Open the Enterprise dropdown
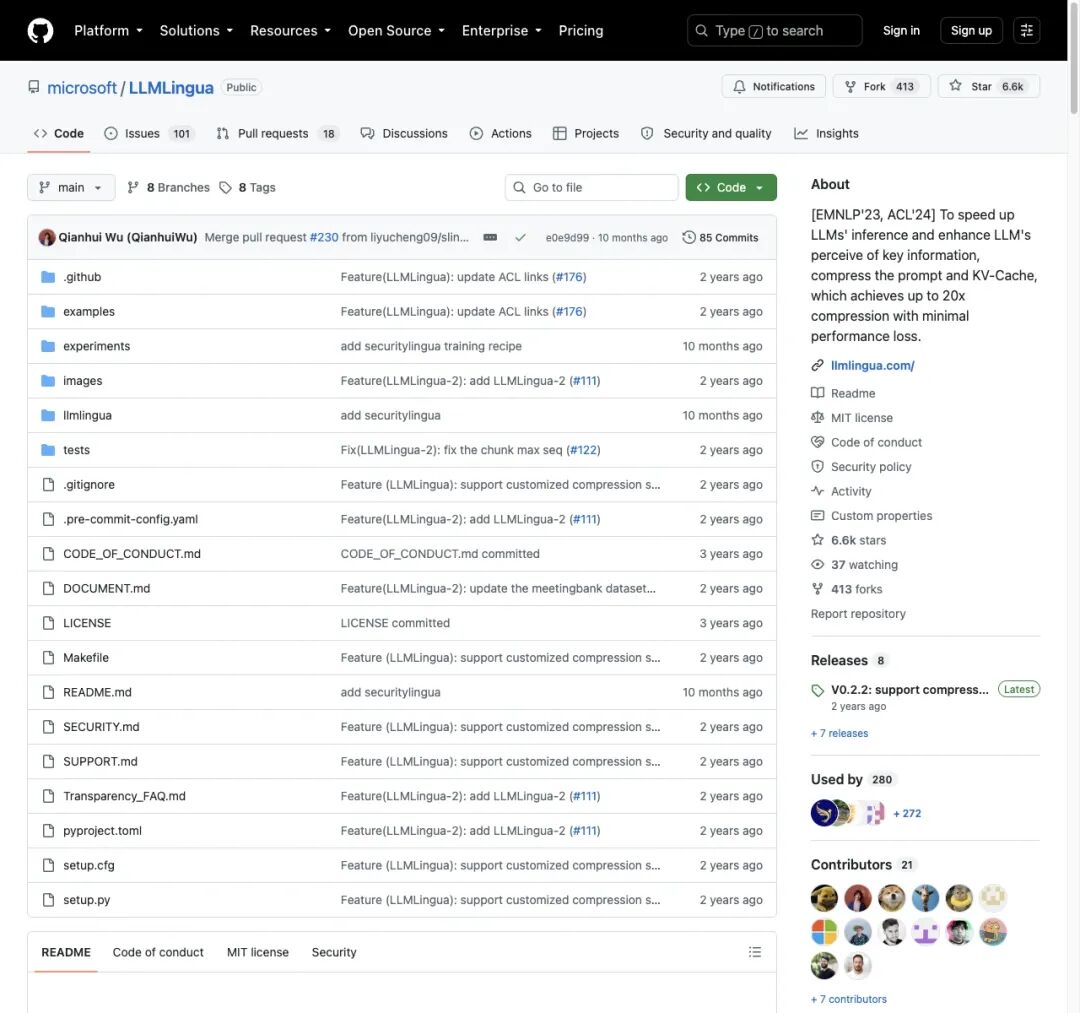 501,30
